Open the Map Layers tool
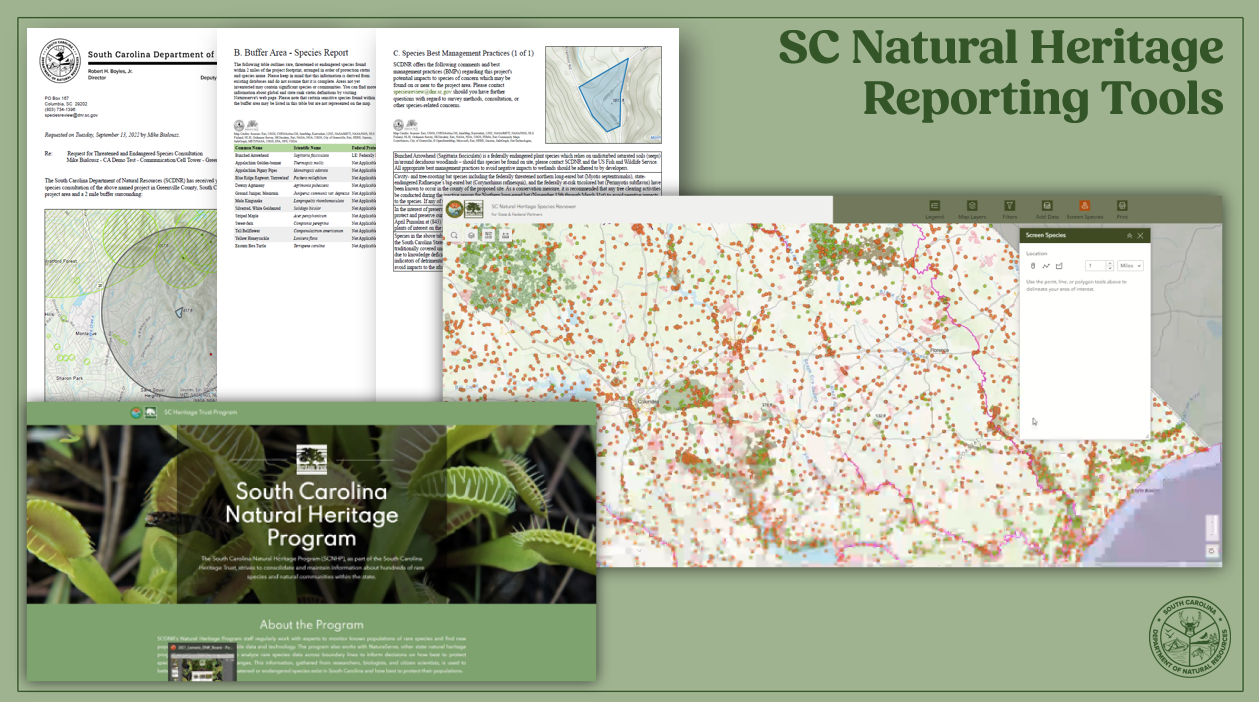Screen dimensions: 1259x702 (972, 205)
